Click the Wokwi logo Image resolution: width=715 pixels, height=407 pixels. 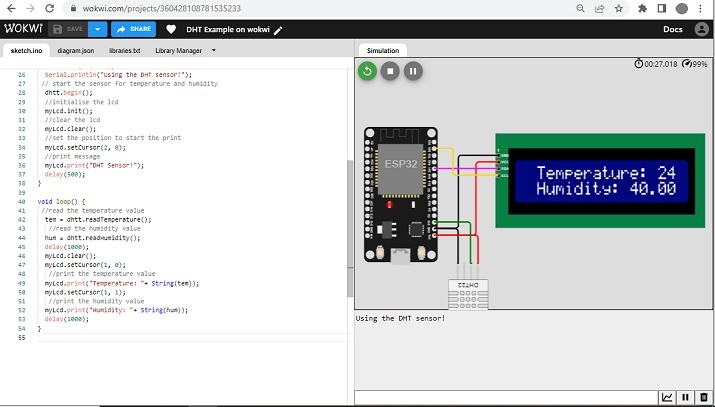23,29
